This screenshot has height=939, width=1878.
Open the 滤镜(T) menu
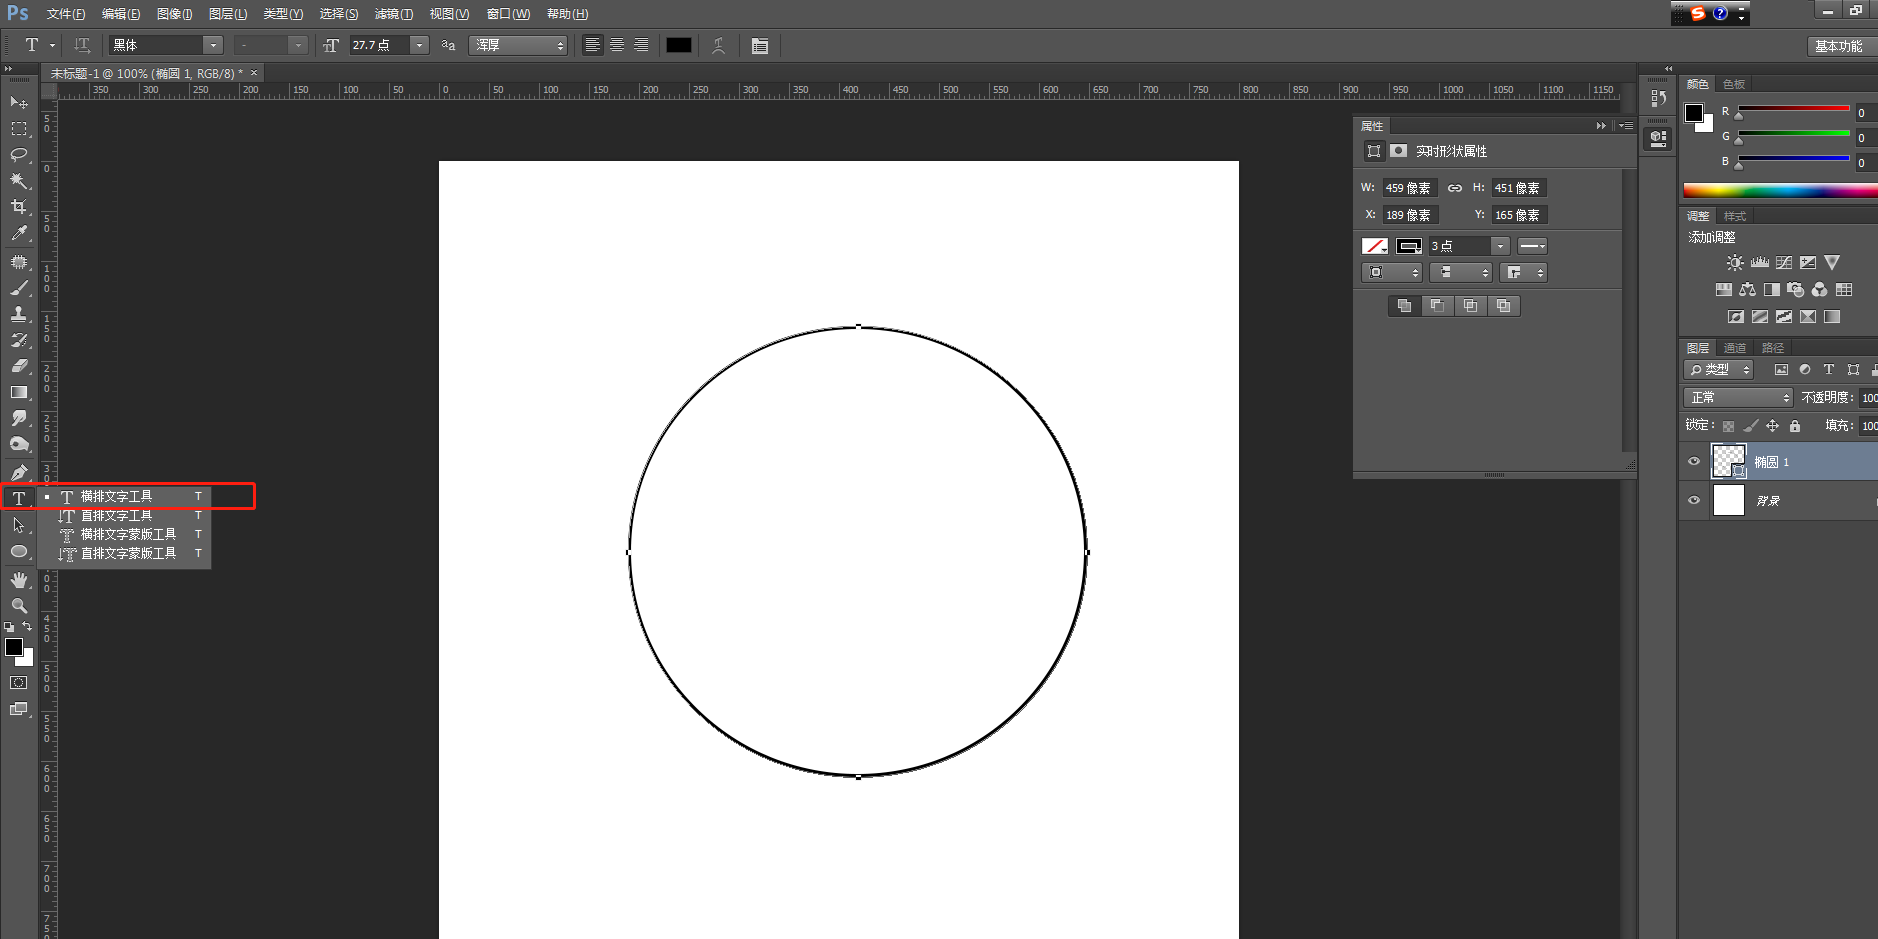pyautogui.click(x=393, y=14)
